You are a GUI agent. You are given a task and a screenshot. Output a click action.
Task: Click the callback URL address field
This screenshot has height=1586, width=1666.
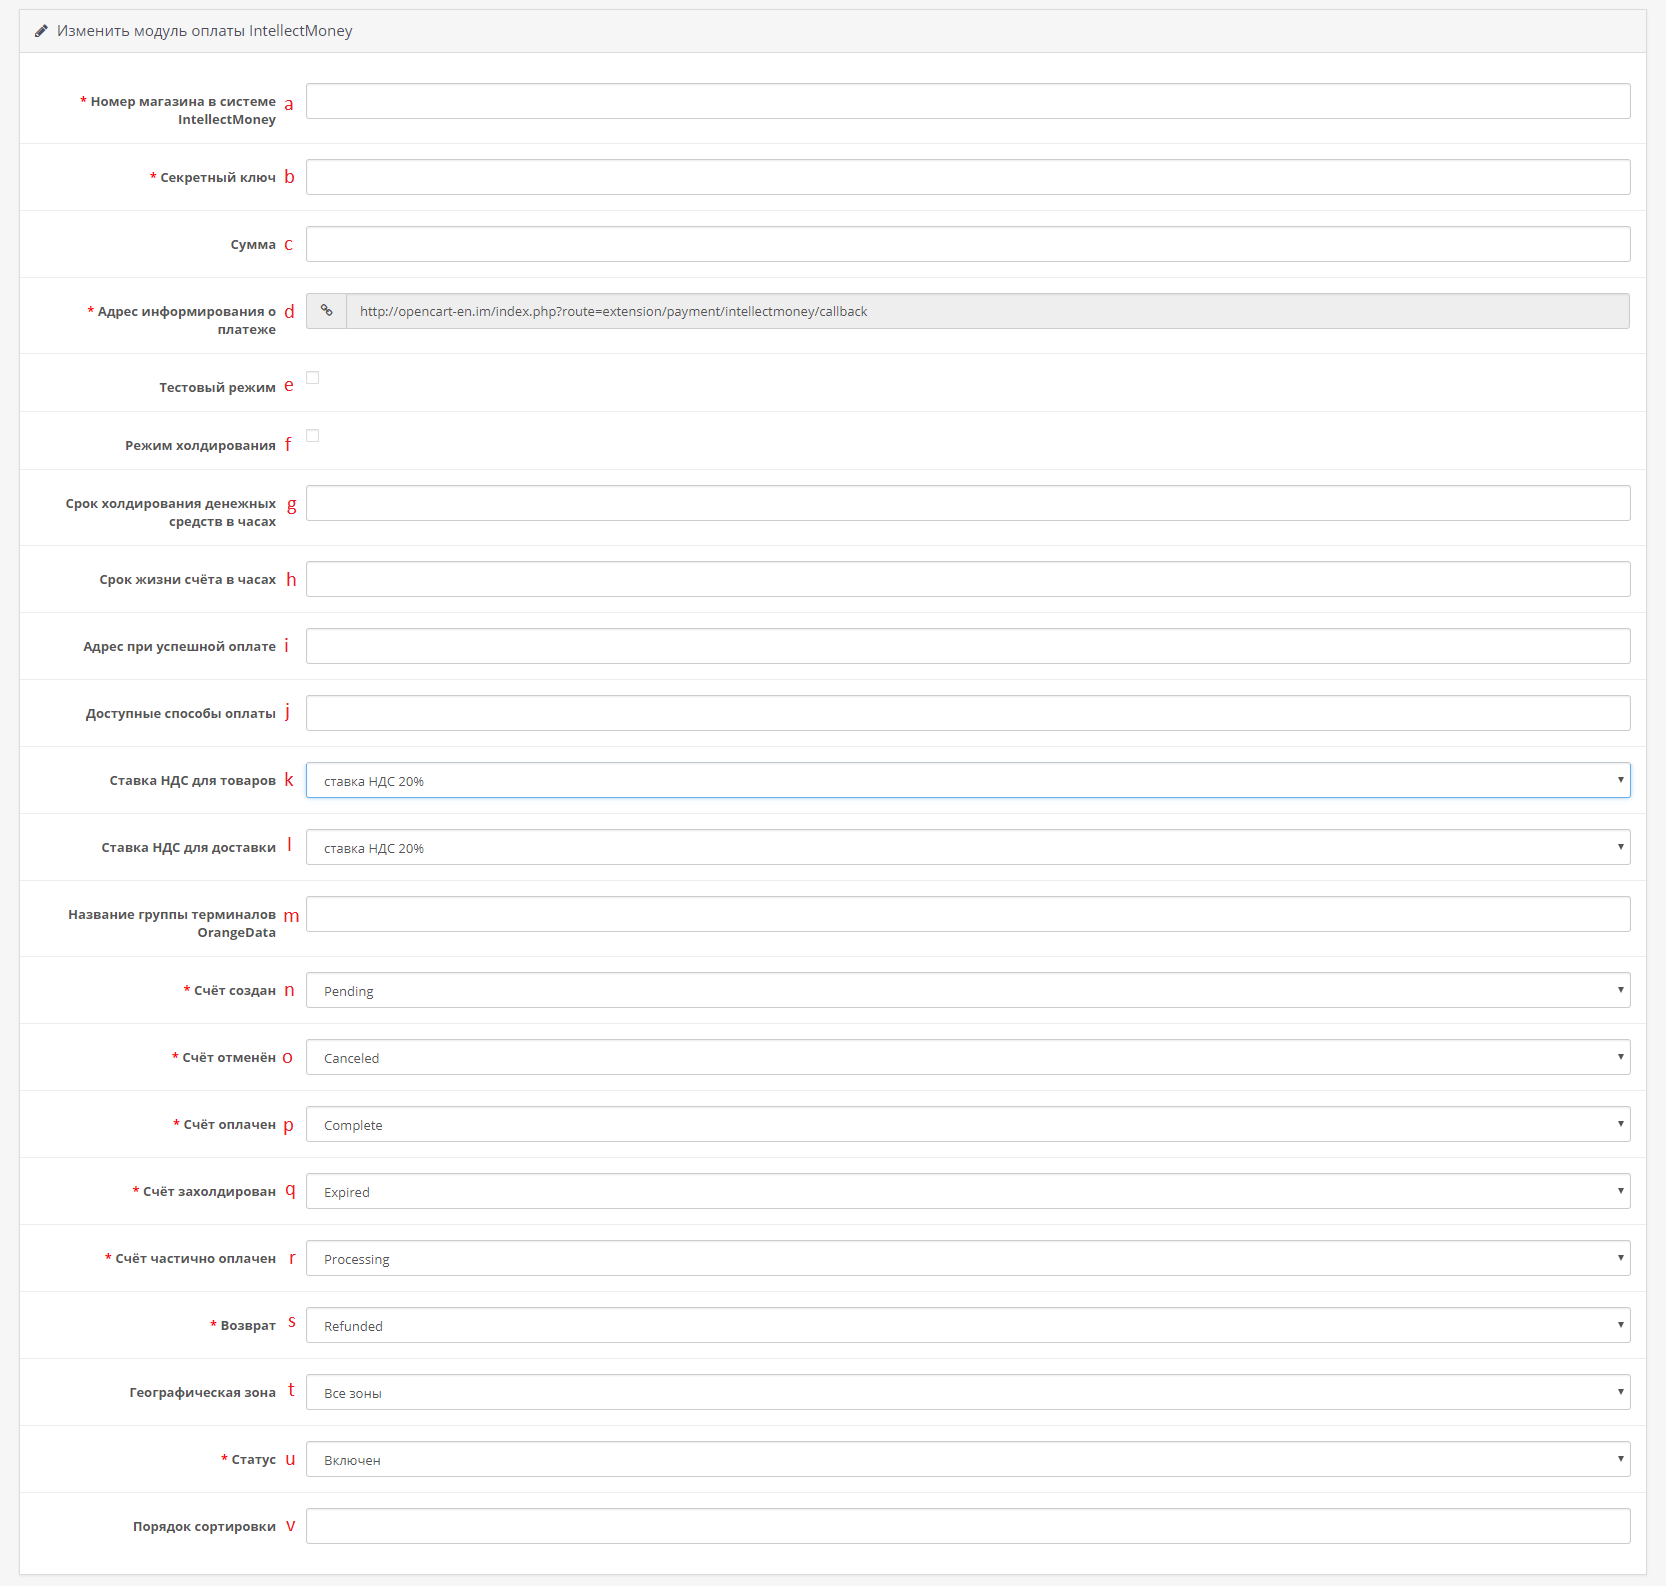coord(986,312)
